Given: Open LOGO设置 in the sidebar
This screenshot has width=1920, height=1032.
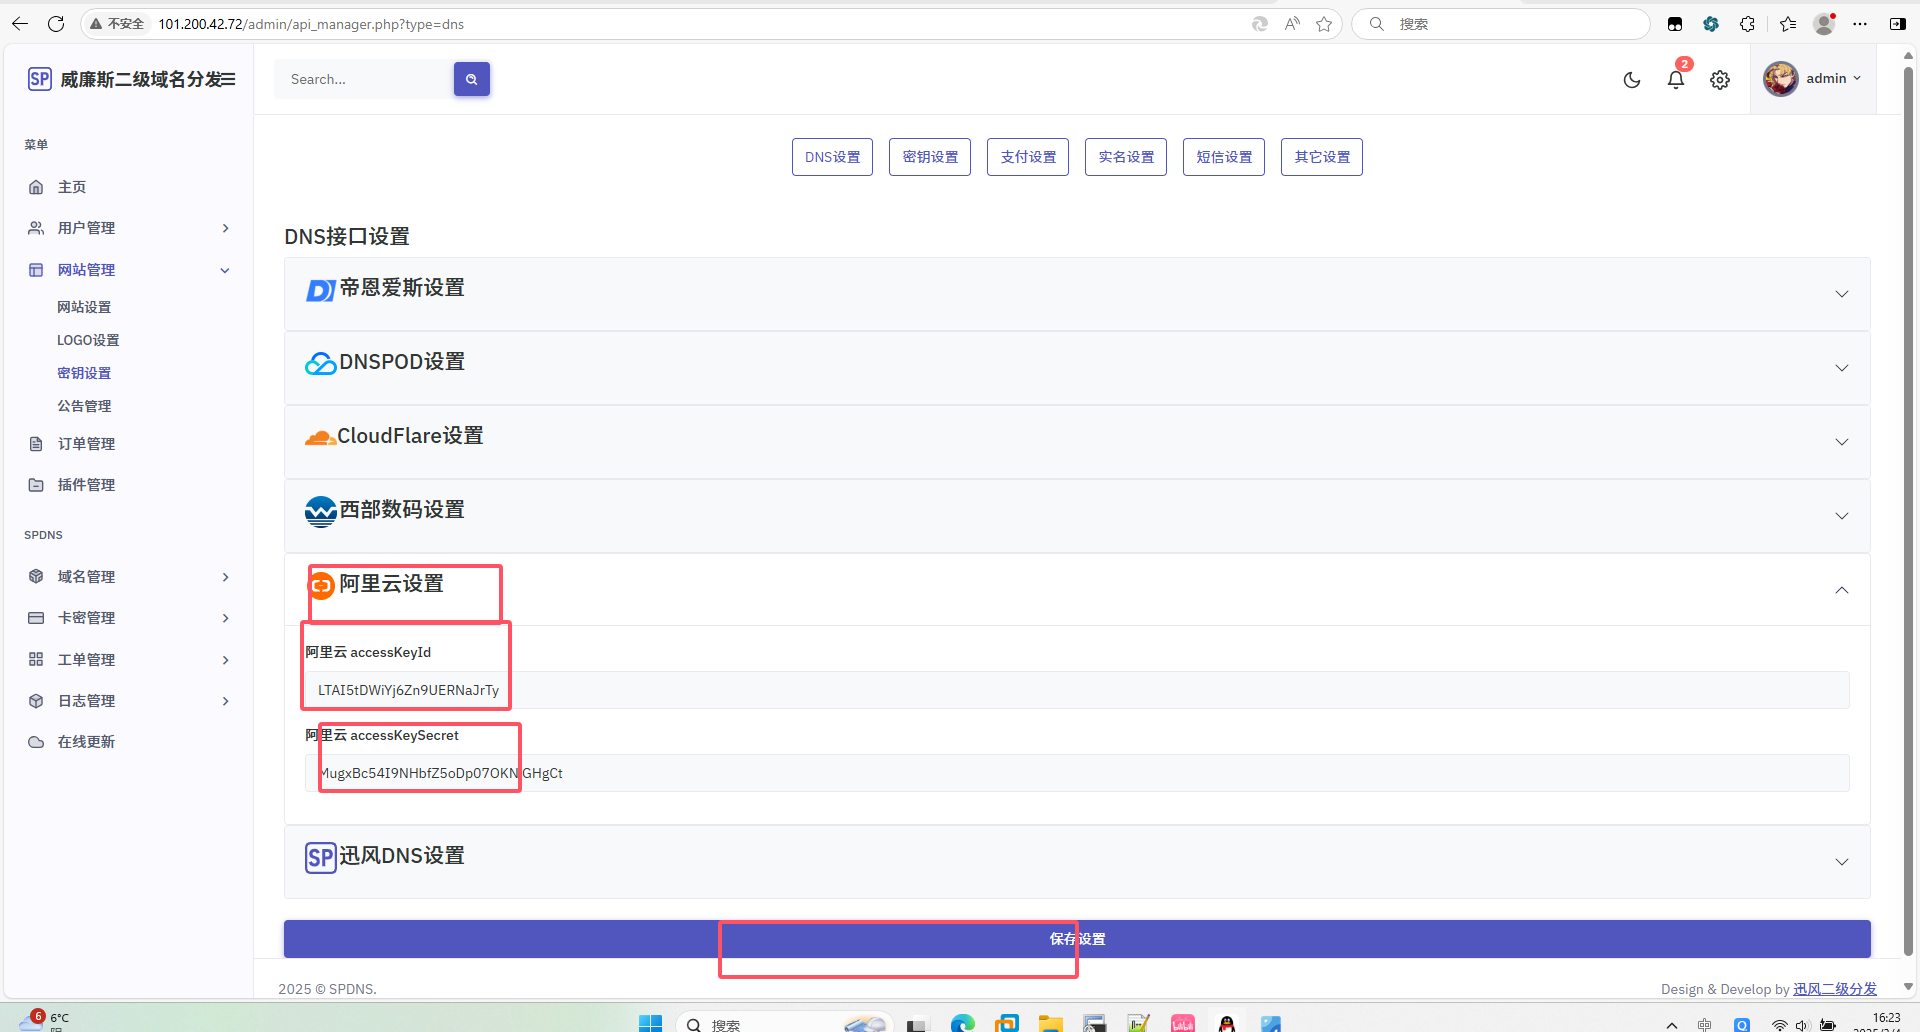Looking at the screenshot, I should tap(88, 340).
